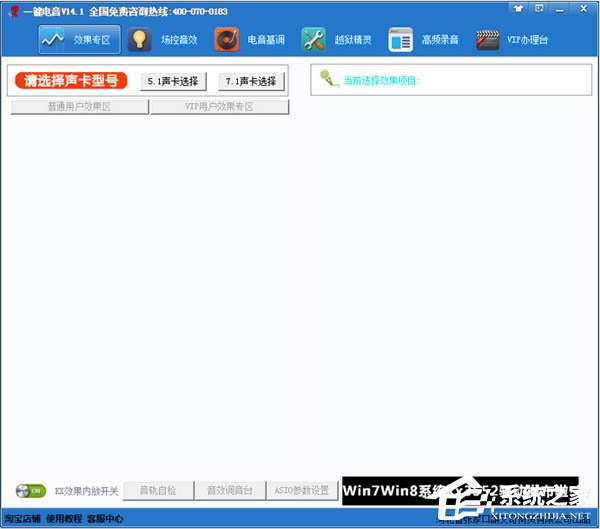Viewport: 600px width, 529px height.
Task: Open the 场控音效 light bulb icon
Action: (139, 39)
